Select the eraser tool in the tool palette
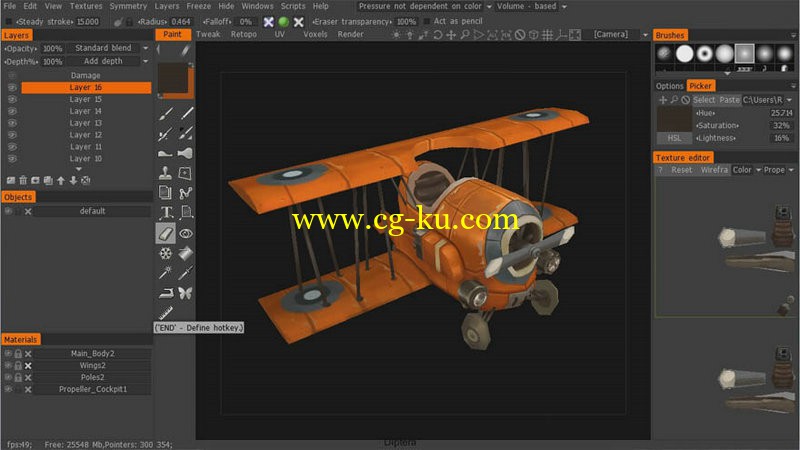The image size is (800, 450). [x=165, y=233]
